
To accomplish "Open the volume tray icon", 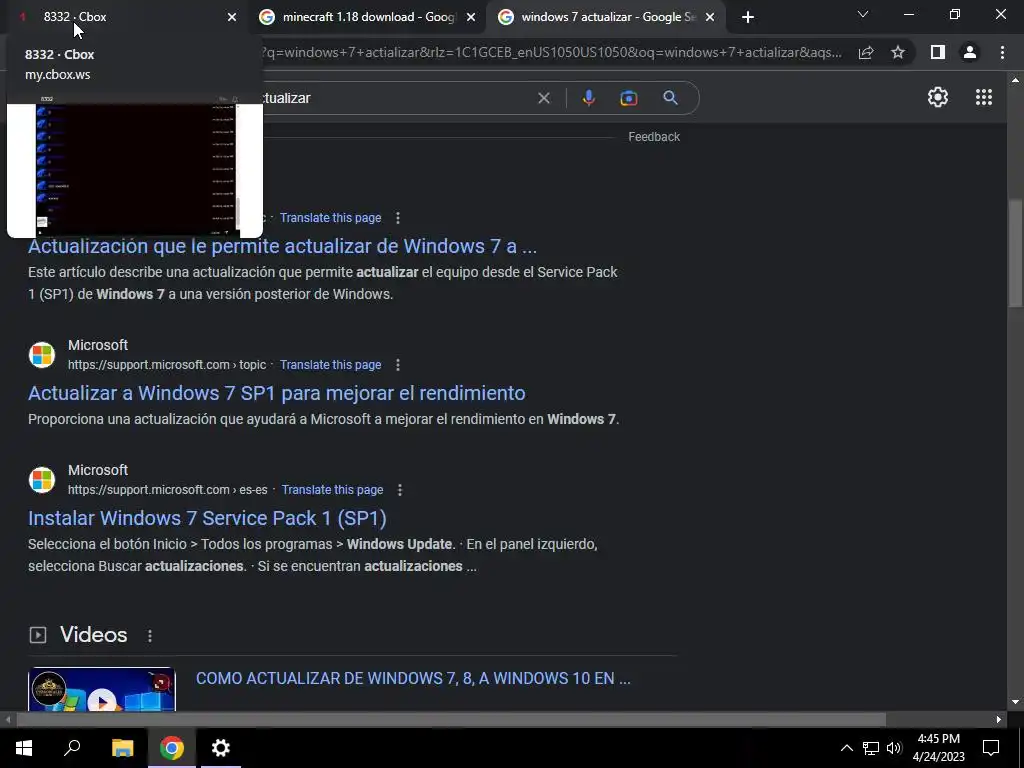I will coord(894,748).
